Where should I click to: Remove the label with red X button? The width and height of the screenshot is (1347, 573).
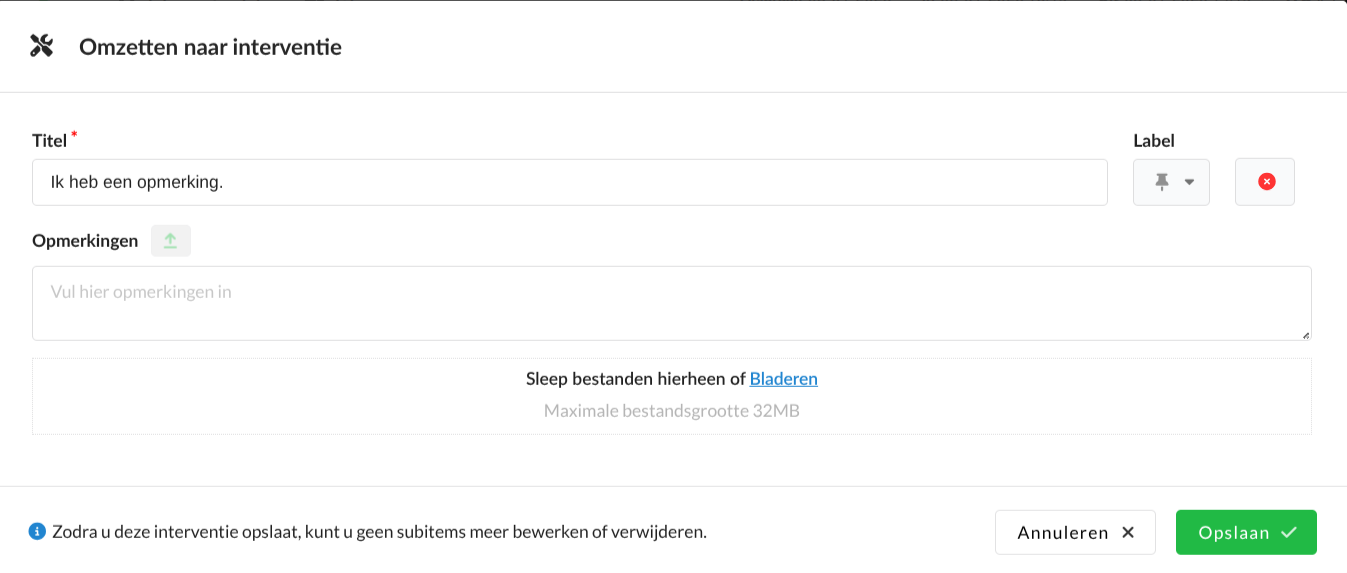(1266, 182)
